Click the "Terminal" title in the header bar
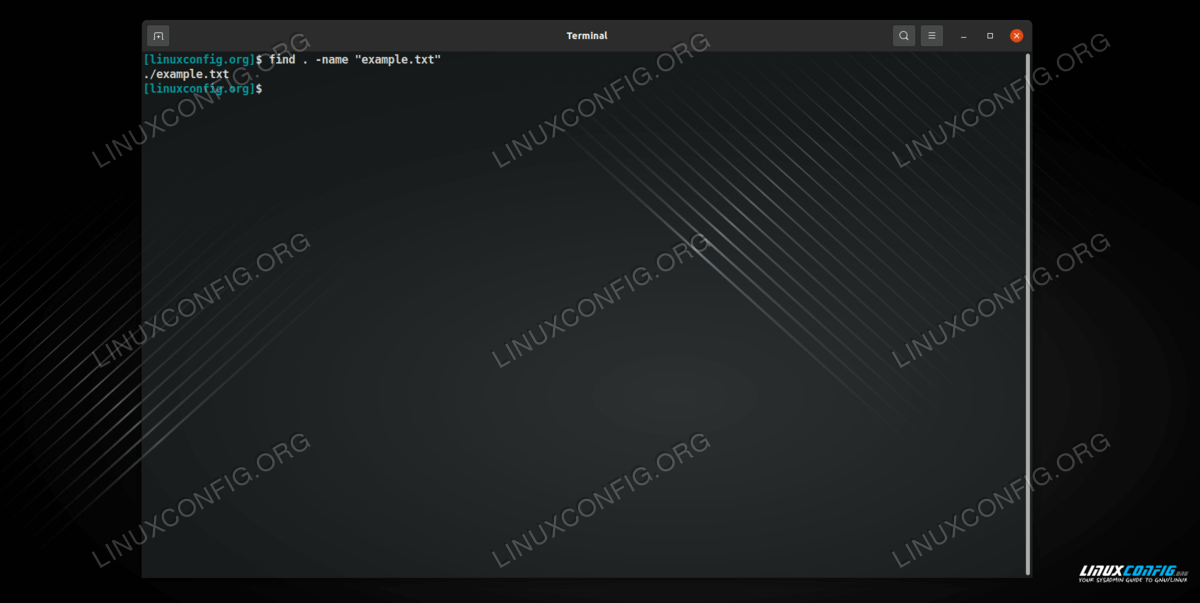1200x603 pixels. (586, 36)
